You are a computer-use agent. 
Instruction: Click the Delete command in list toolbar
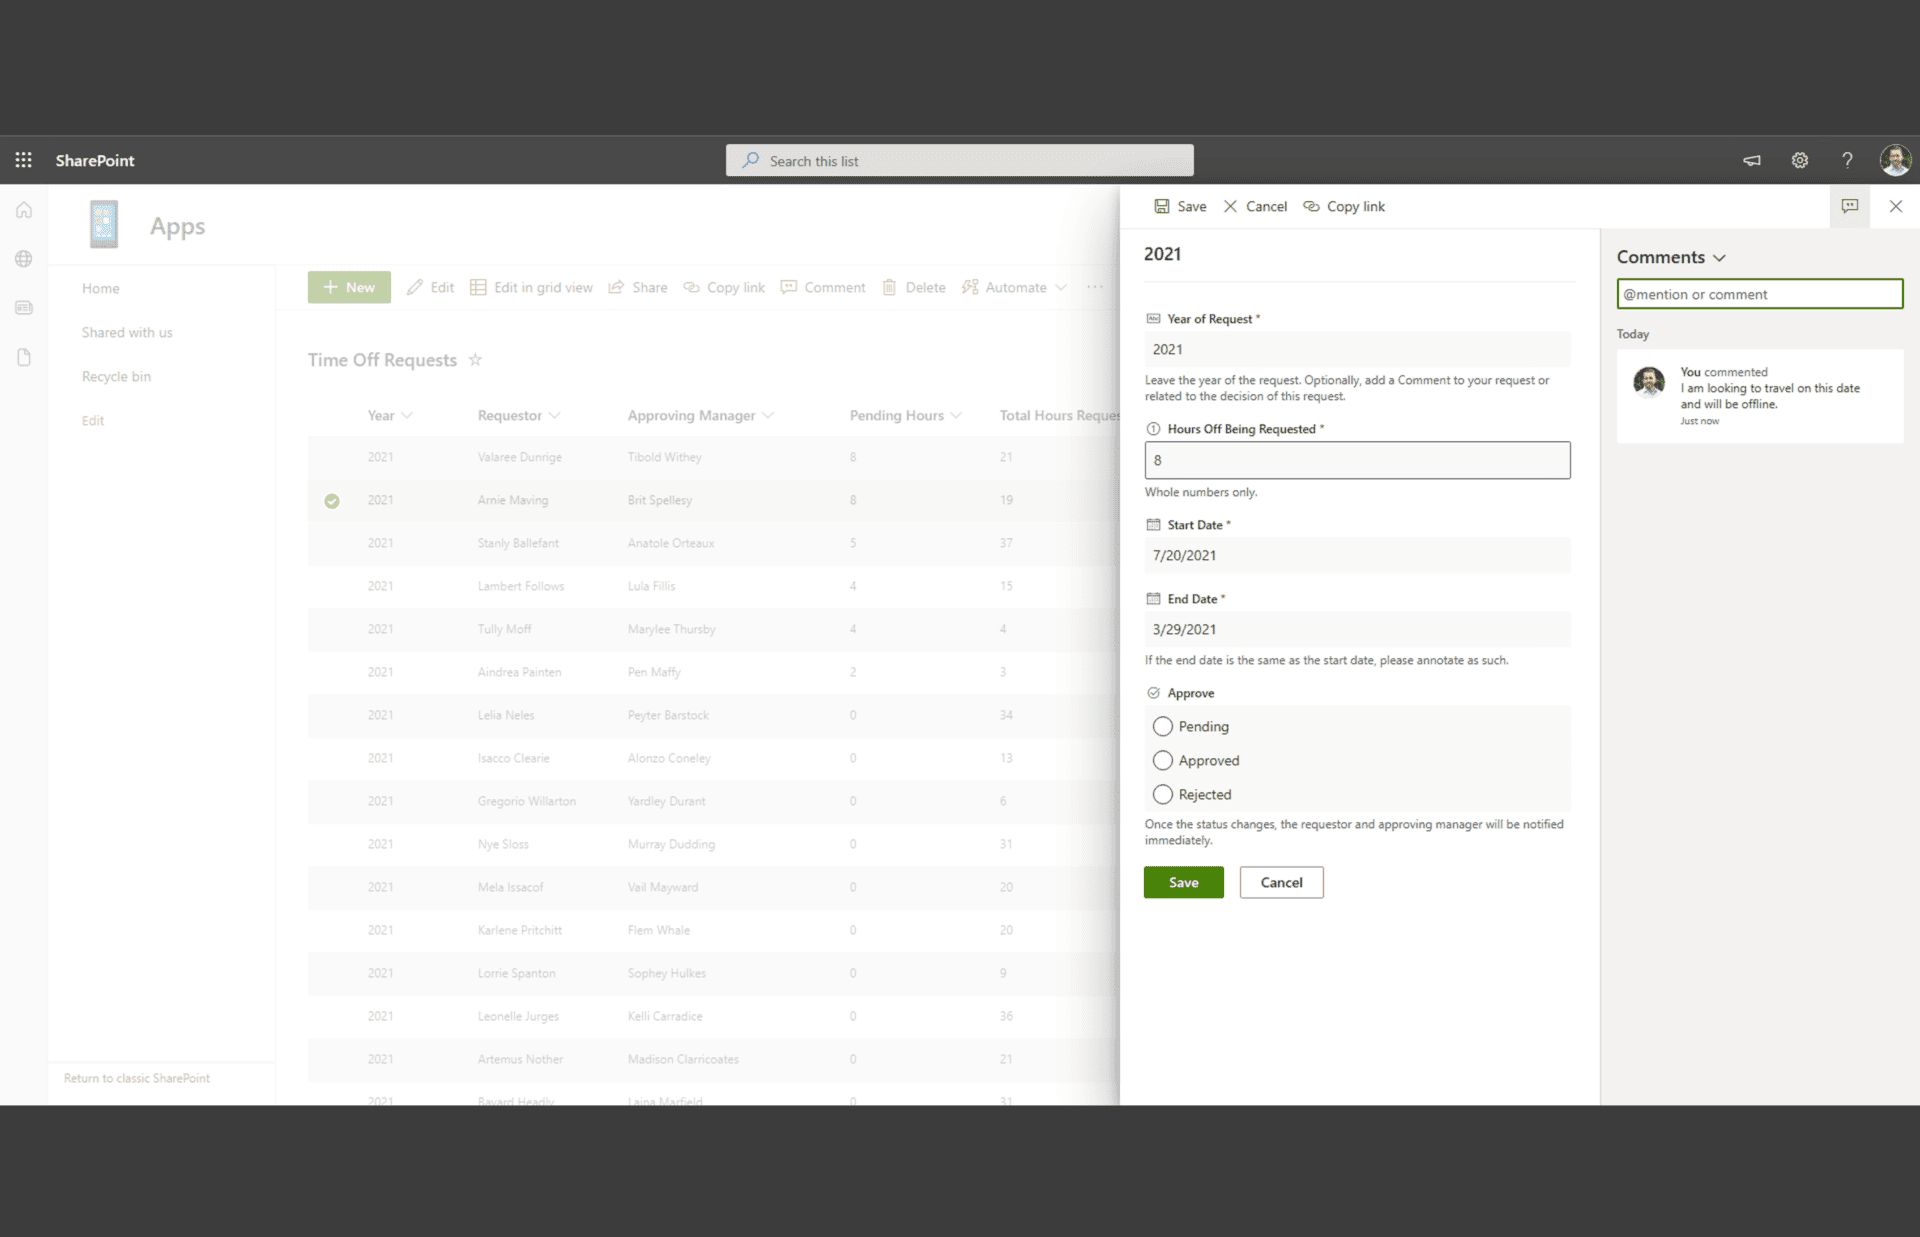point(913,287)
